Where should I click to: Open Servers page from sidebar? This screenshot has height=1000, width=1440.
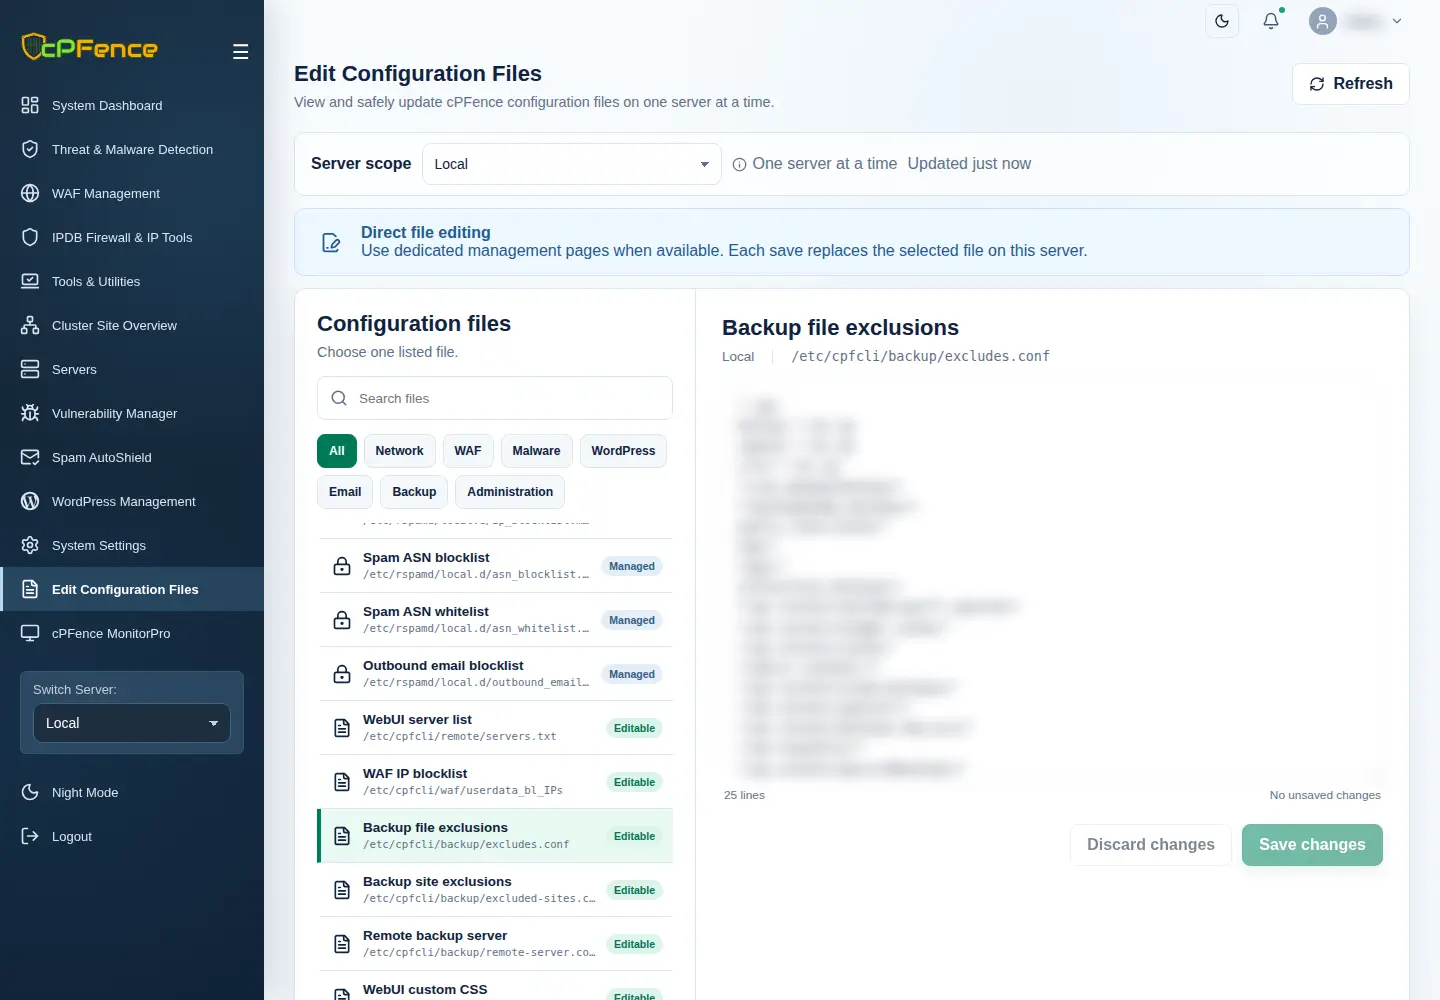tap(132, 369)
